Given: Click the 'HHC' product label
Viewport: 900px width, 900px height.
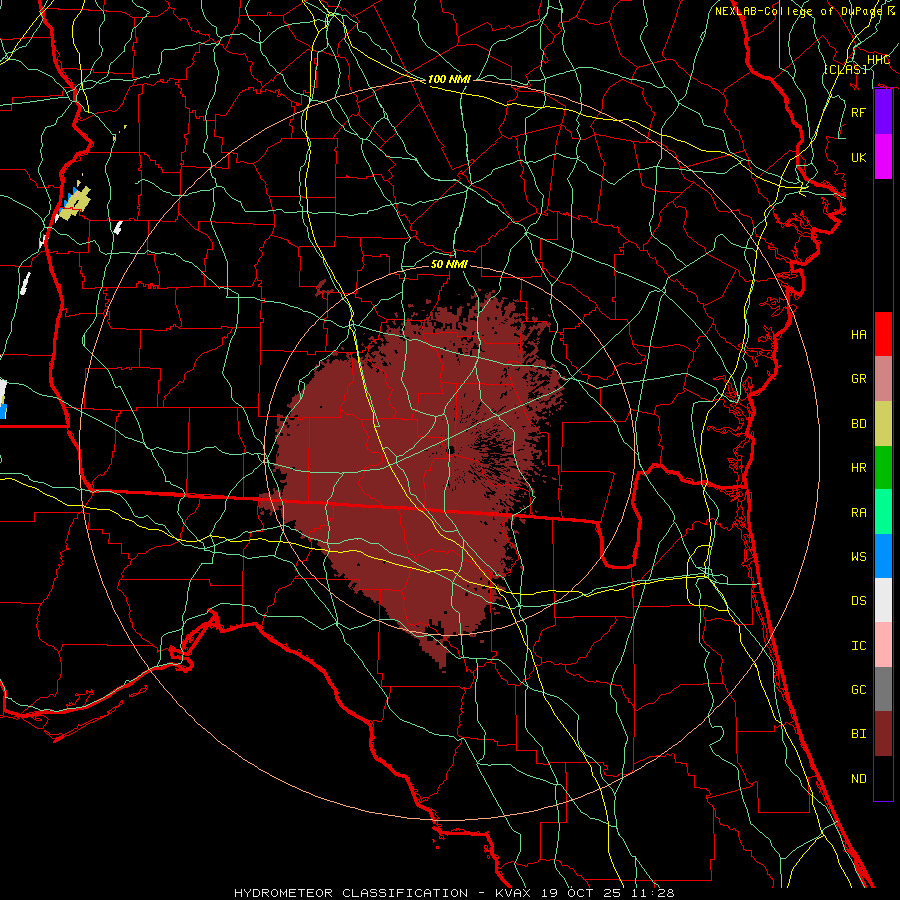Looking at the screenshot, I should click(878, 60).
